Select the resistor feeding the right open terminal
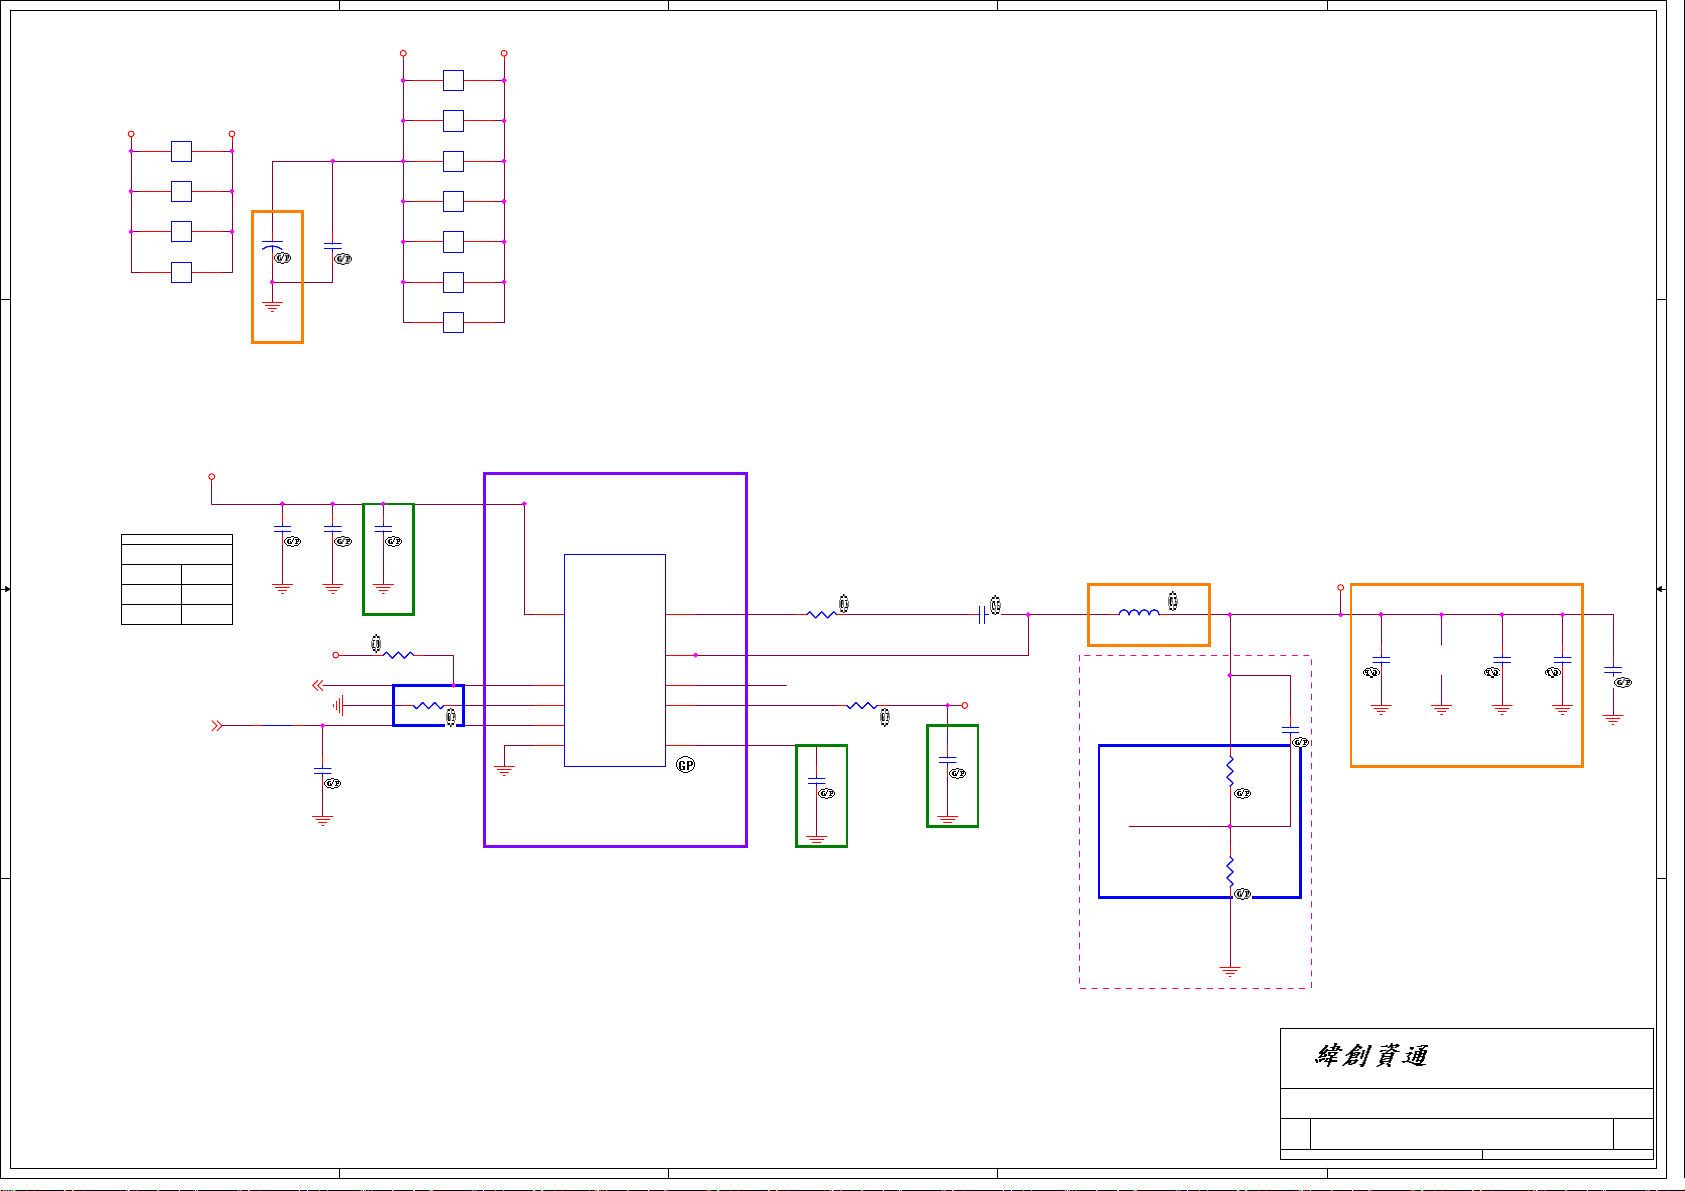The image size is (1685, 1191). (862, 705)
